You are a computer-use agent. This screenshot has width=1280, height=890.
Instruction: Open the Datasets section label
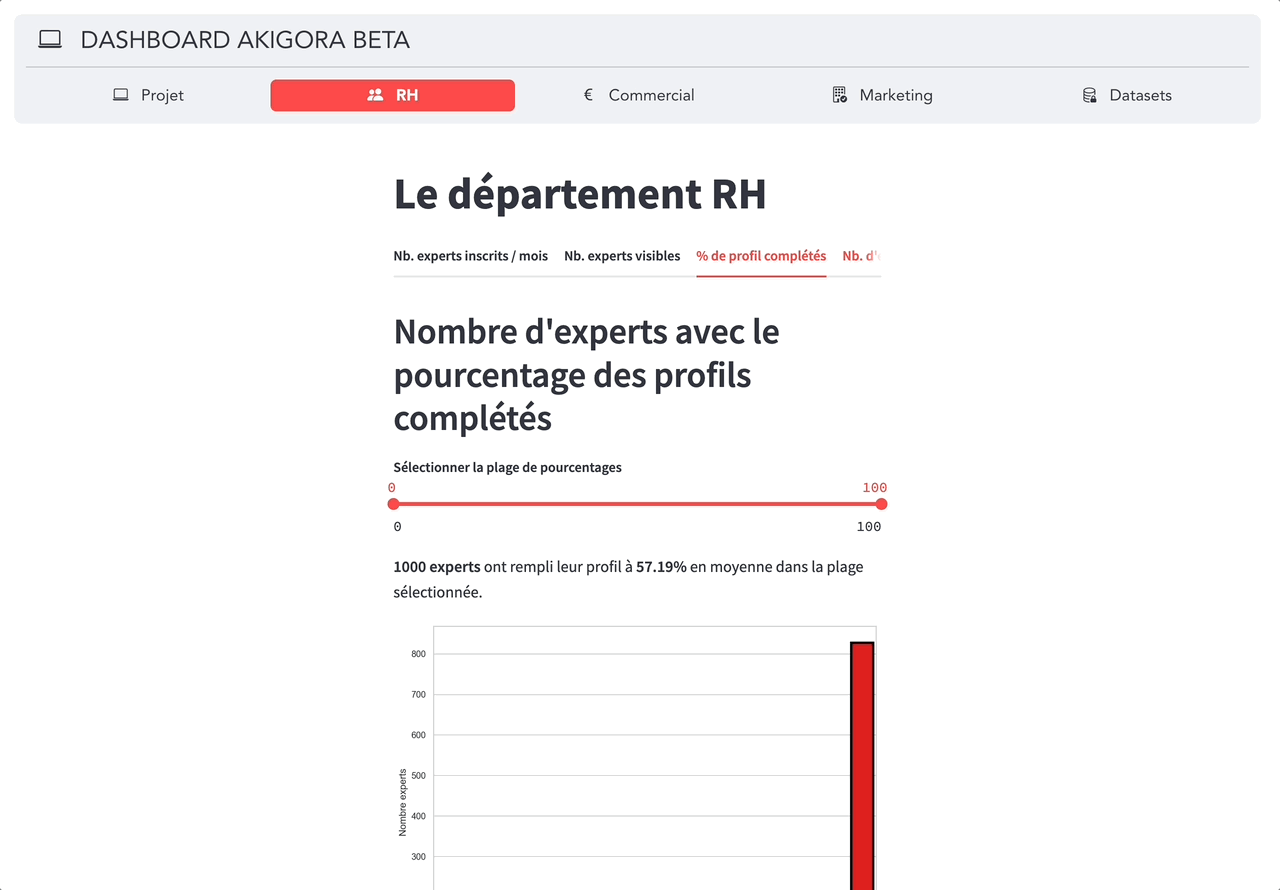click(x=1140, y=95)
